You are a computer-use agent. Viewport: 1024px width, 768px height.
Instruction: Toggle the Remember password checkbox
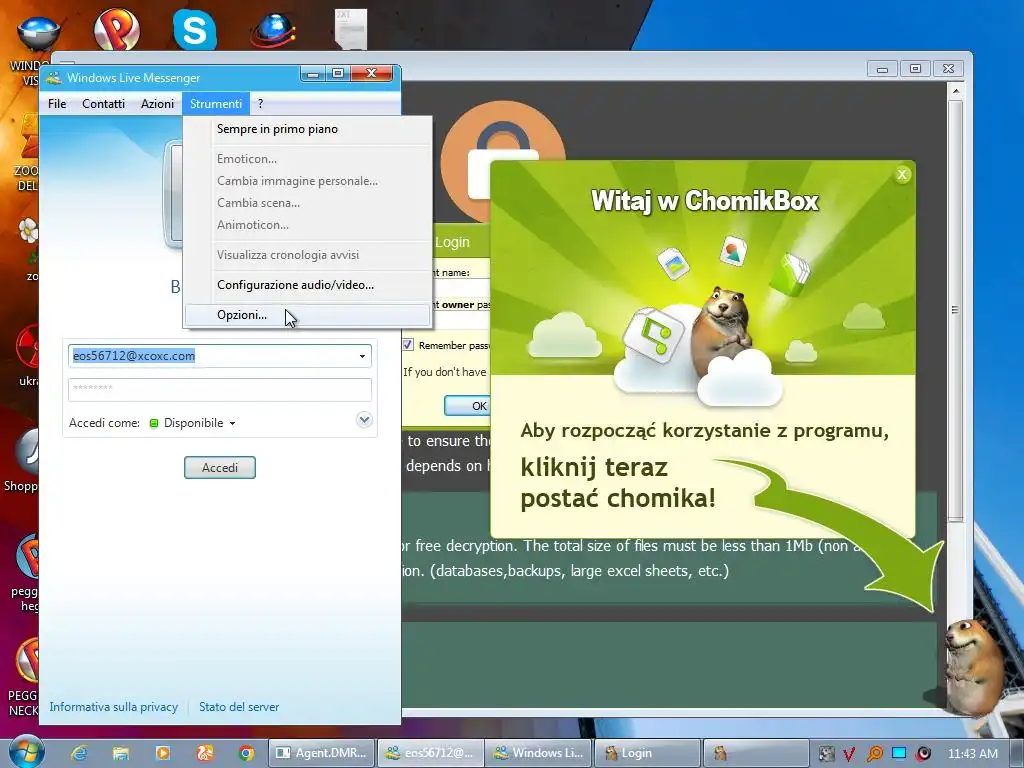tap(408, 345)
